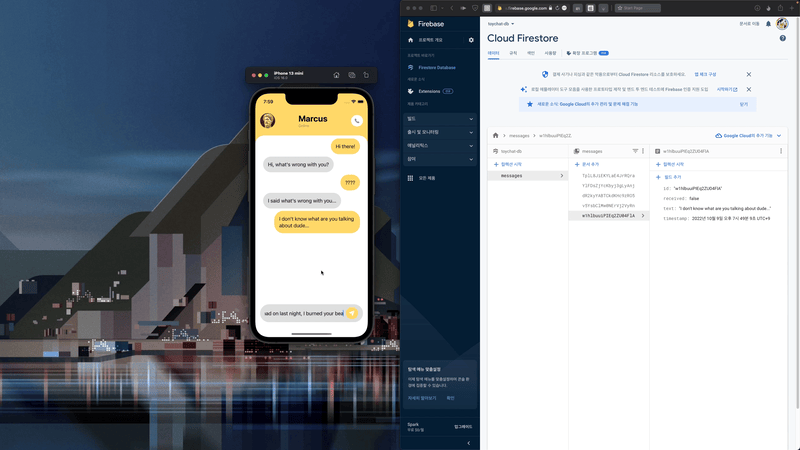Select the 데이터 tab
The height and width of the screenshot is (450, 800).
click(493, 53)
